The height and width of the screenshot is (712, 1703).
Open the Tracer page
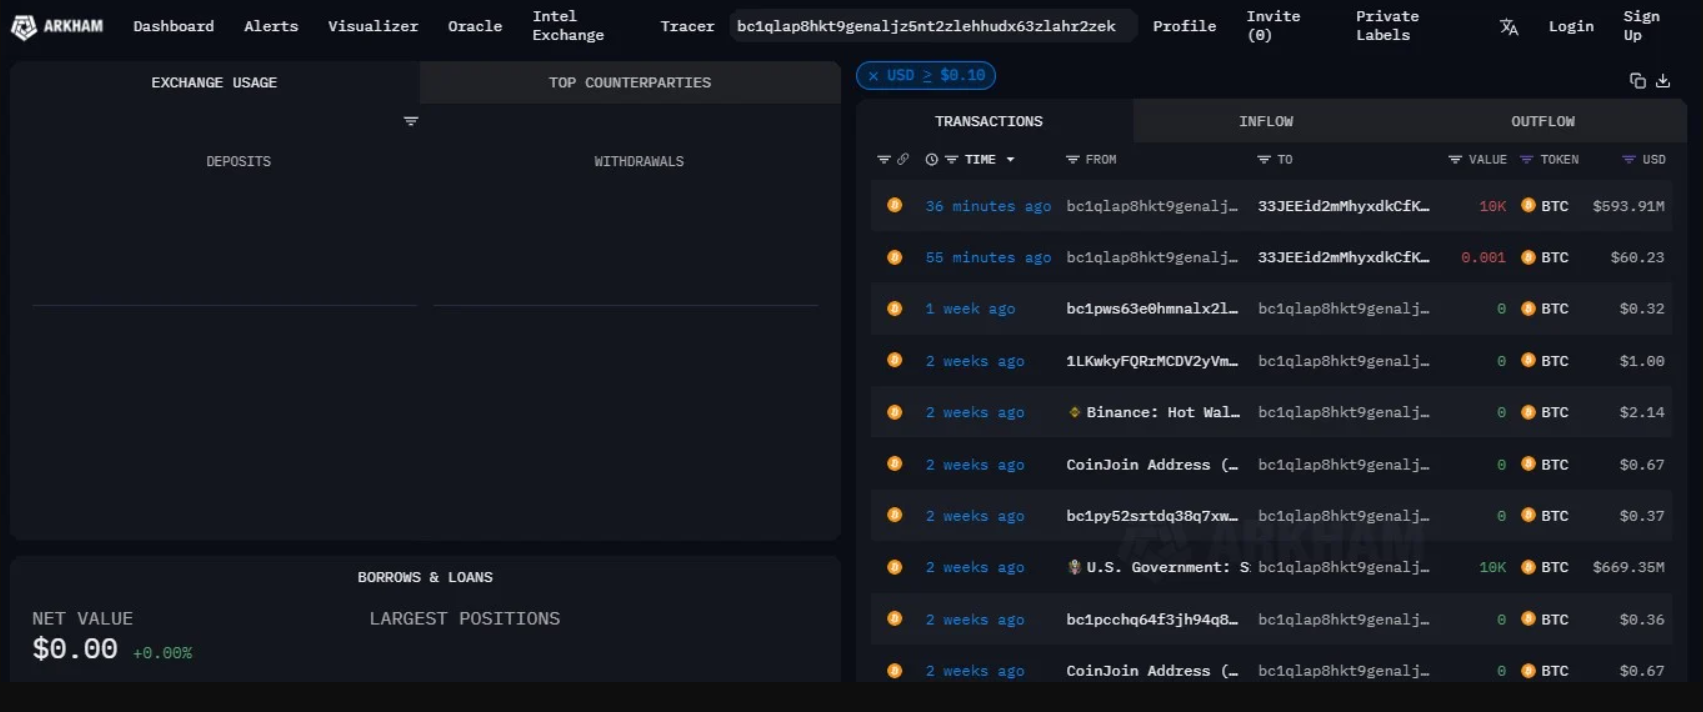tap(688, 26)
